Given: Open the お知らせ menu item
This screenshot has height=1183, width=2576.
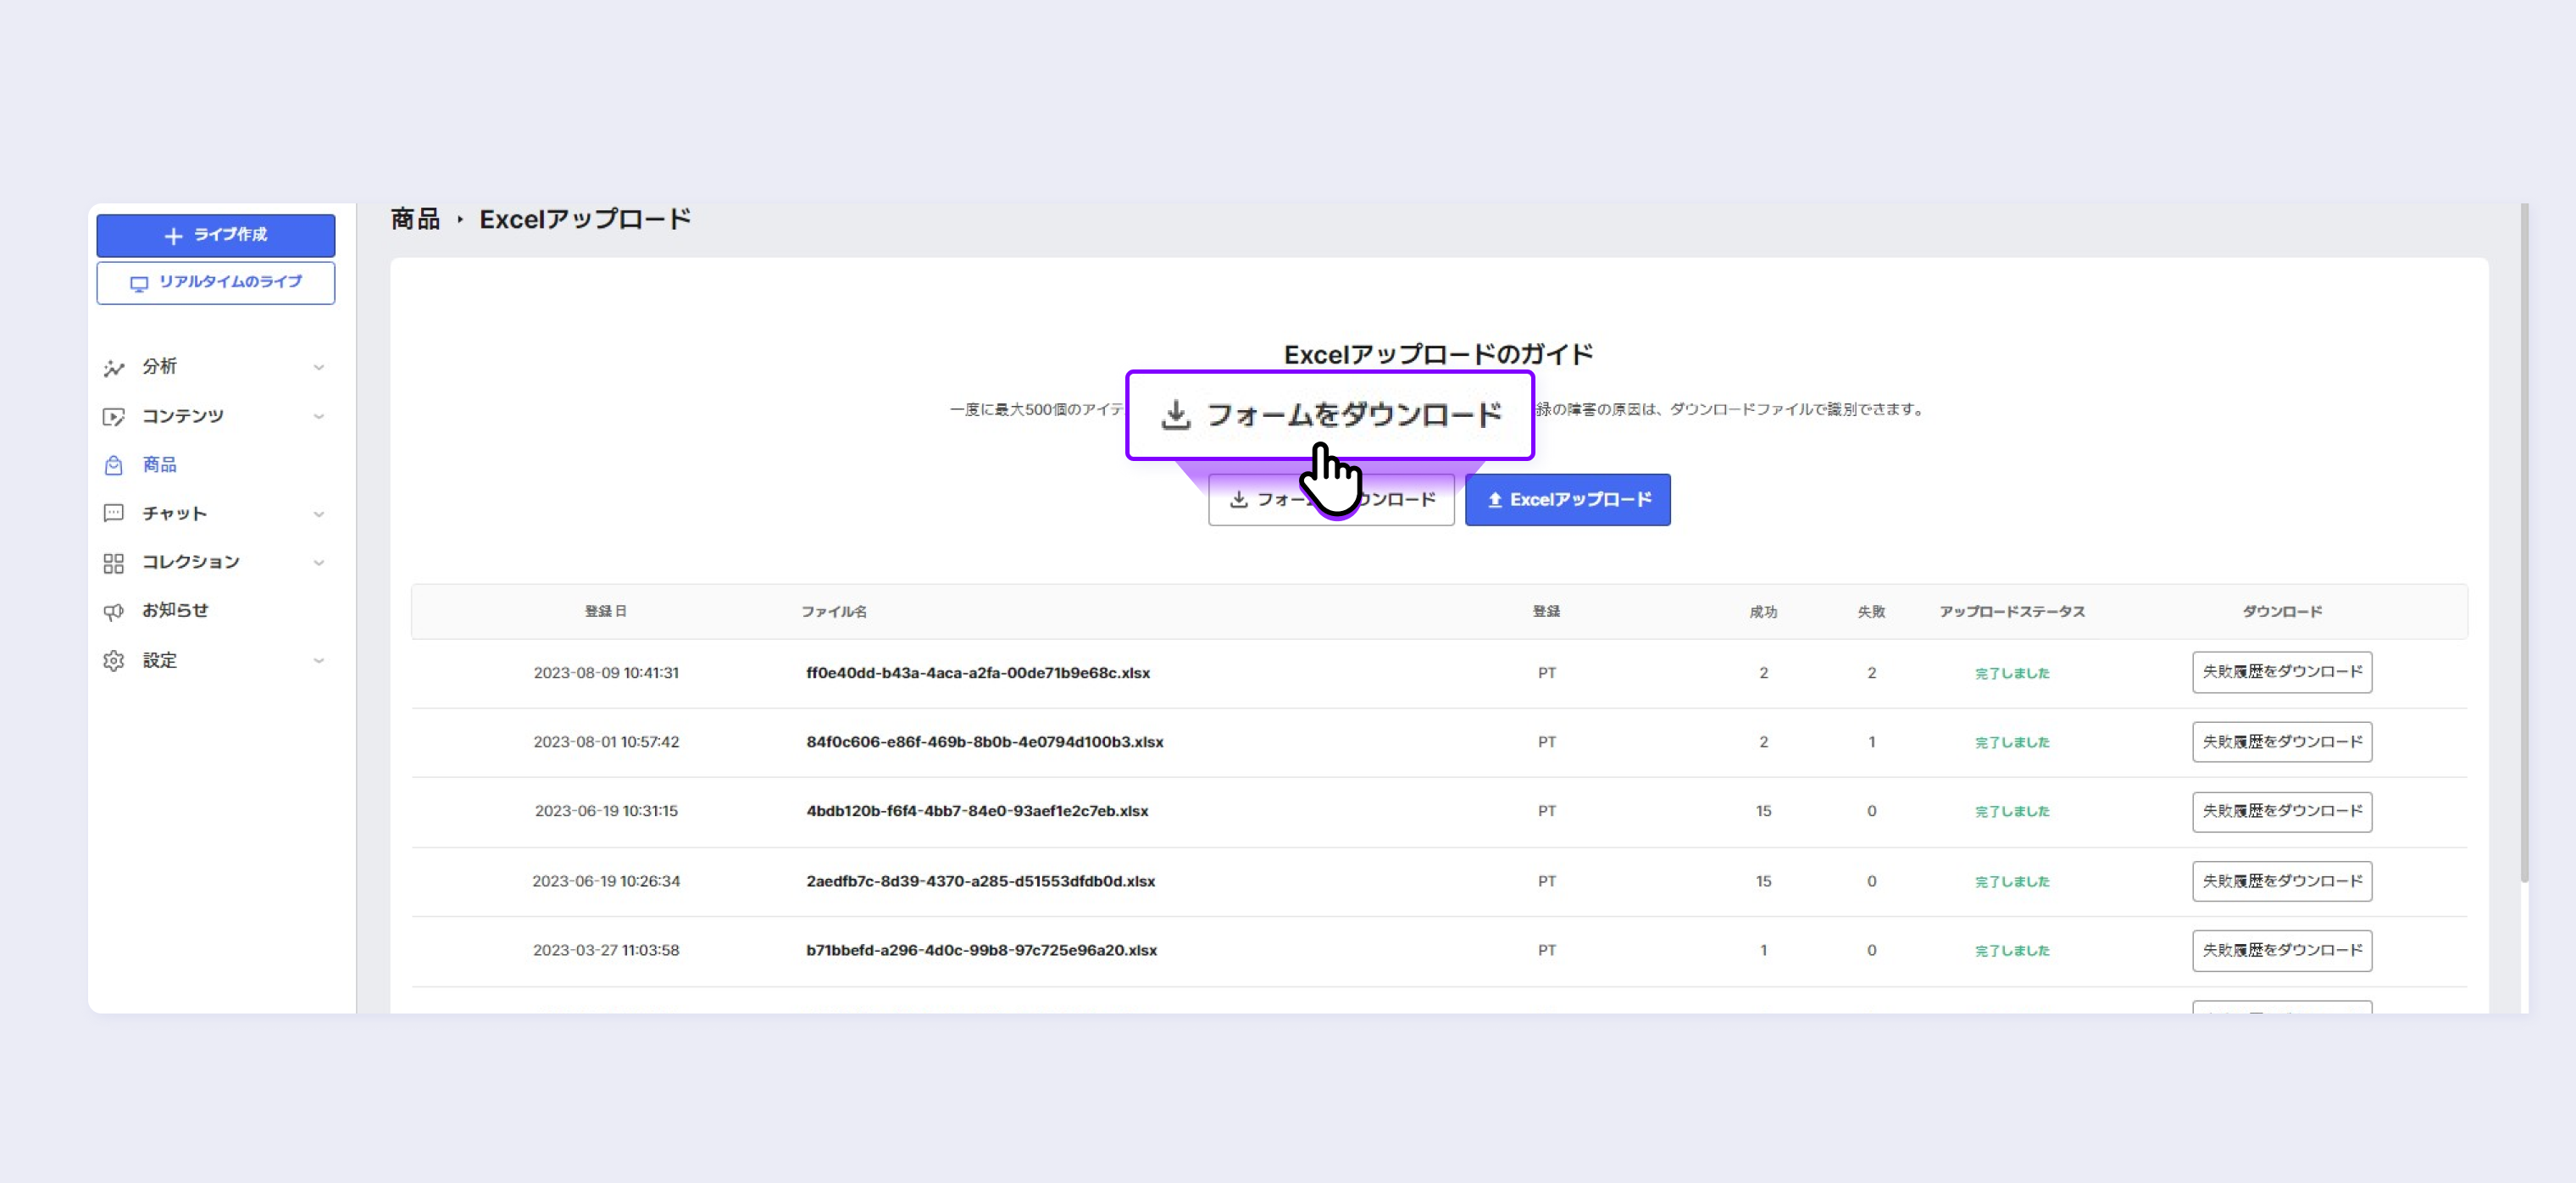Looking at the screenshot, I should 175,610.
